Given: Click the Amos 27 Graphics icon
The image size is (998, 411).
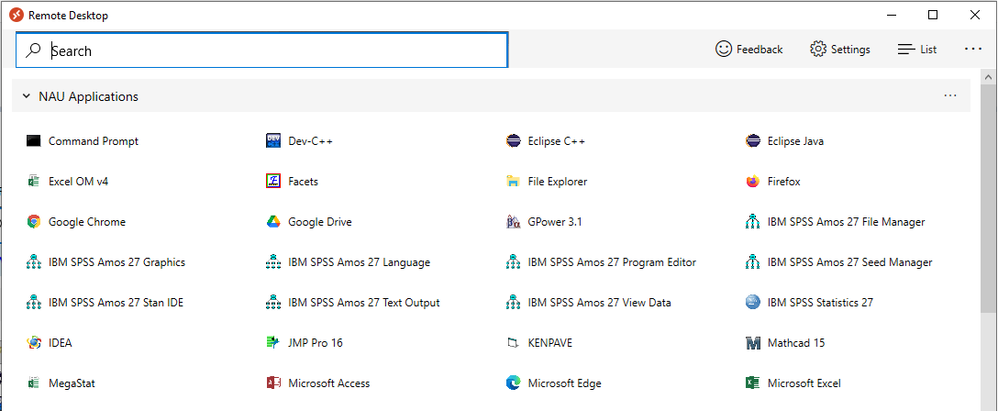Looking at the screenshot, I should point(34,262).
